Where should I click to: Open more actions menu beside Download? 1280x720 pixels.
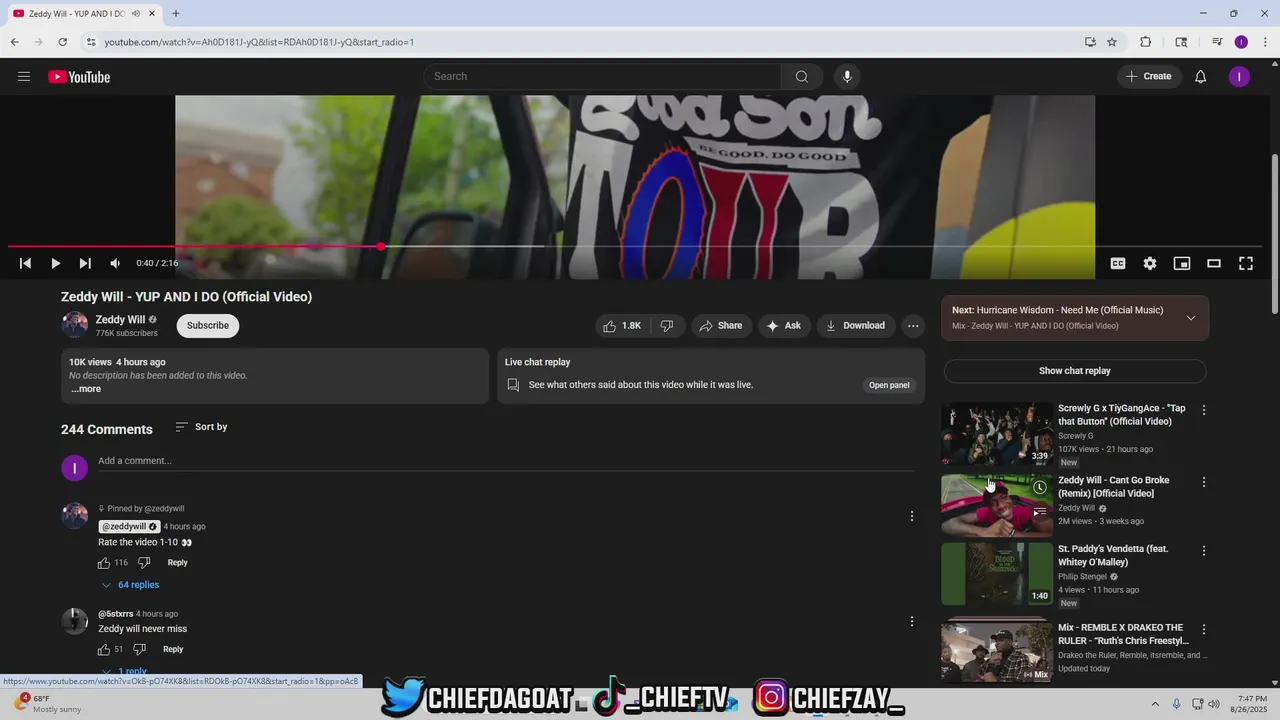tap(913, 326)
